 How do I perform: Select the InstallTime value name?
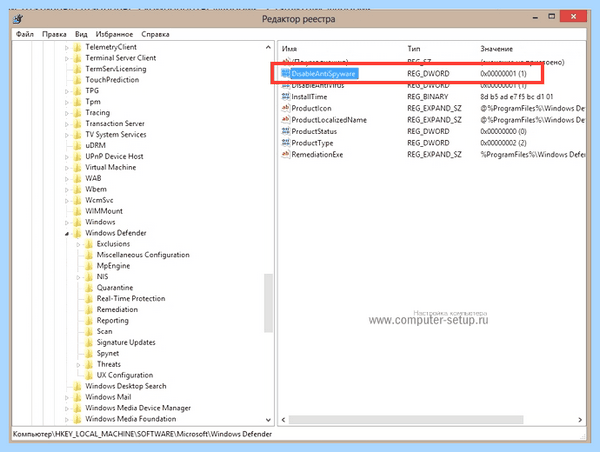coord(309,97)
